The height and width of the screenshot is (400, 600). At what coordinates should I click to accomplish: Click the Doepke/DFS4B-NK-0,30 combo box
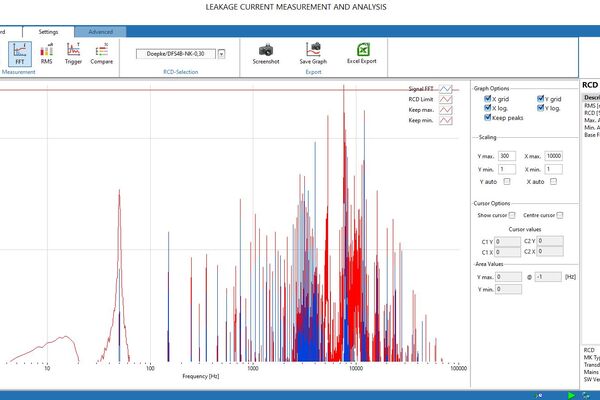click(x=176, y=54)
